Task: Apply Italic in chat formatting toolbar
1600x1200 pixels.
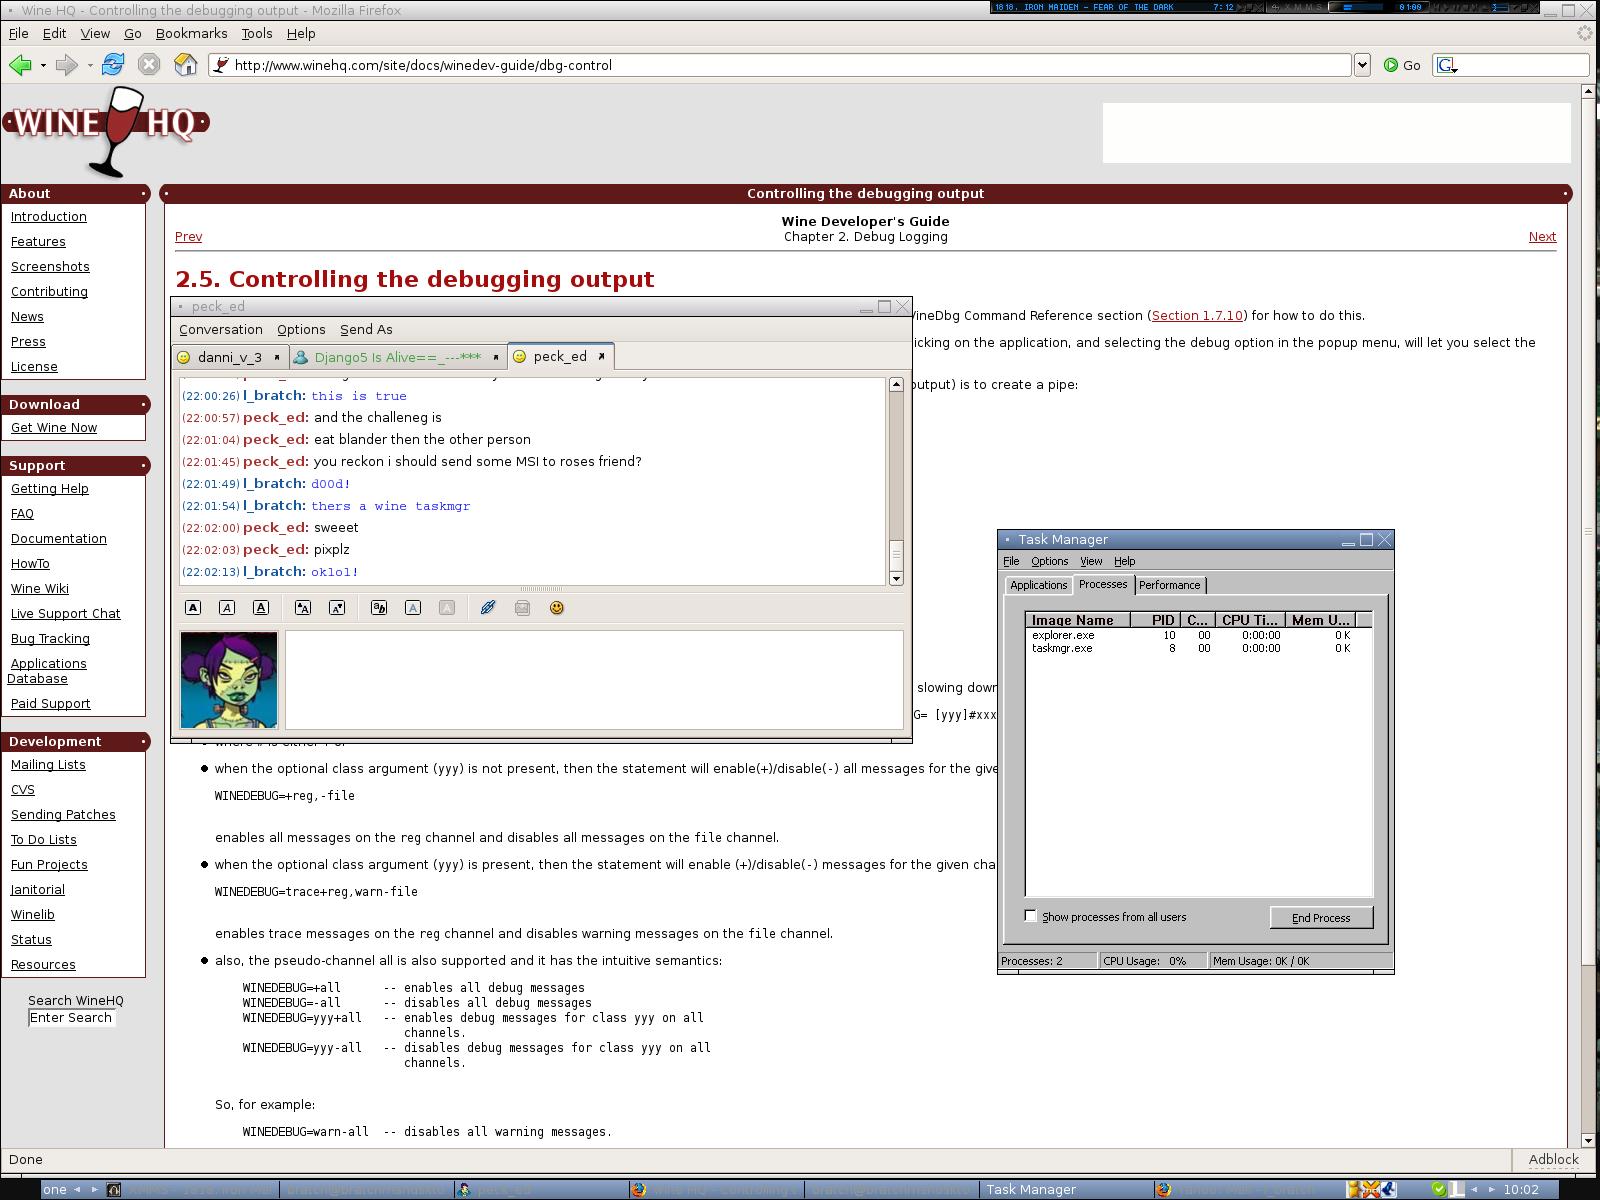Action: [227, 608]
